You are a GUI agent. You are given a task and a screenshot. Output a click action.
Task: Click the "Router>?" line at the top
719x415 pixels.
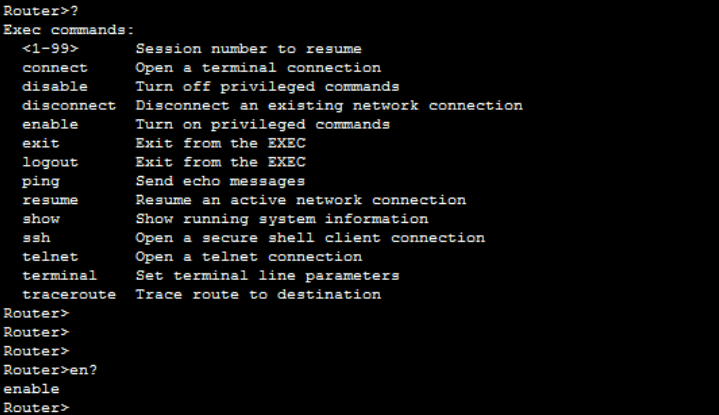coord(36,11)
